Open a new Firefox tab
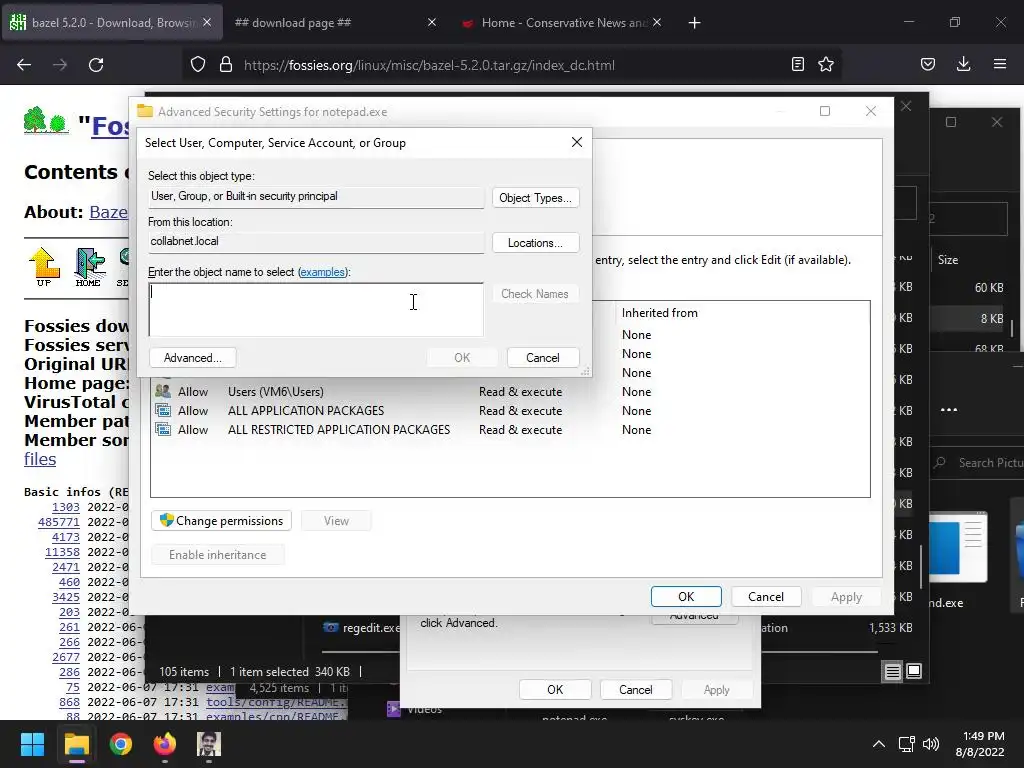Image resolution: width=1024 pixels, height=768 pixels. (x=695, y=23)
